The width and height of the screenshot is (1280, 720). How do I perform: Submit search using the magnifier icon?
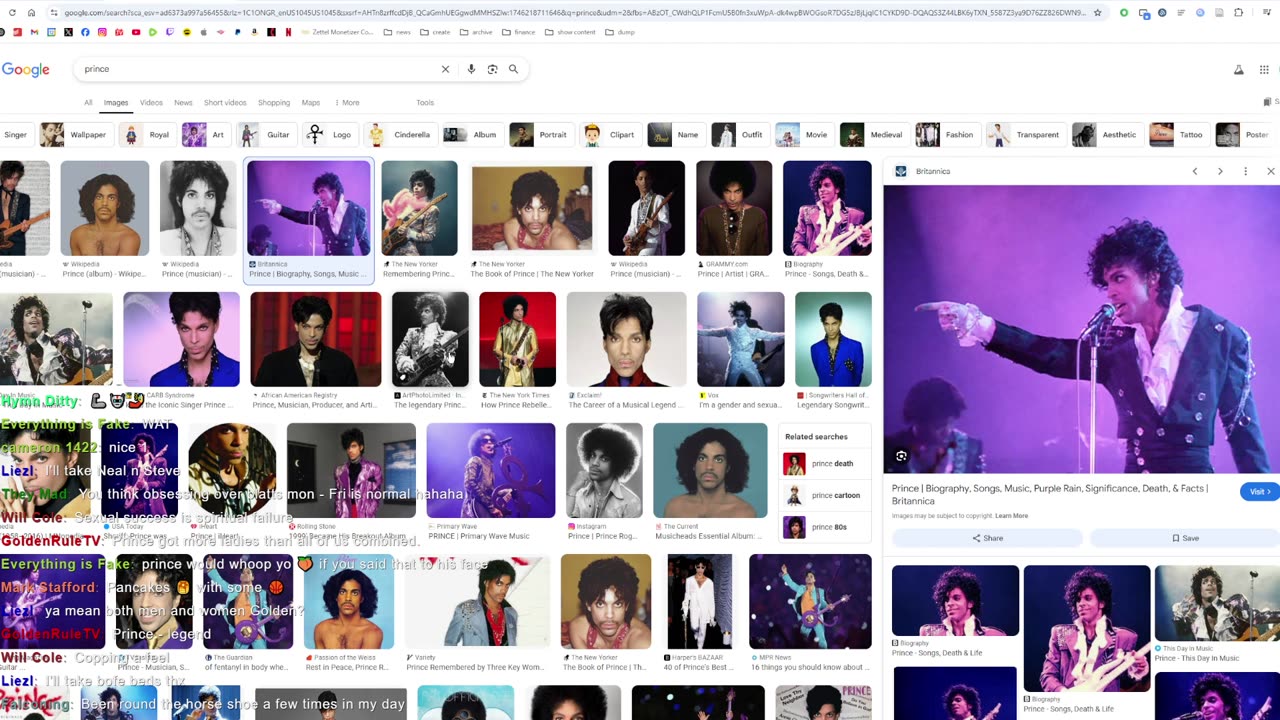click(513, 69)
